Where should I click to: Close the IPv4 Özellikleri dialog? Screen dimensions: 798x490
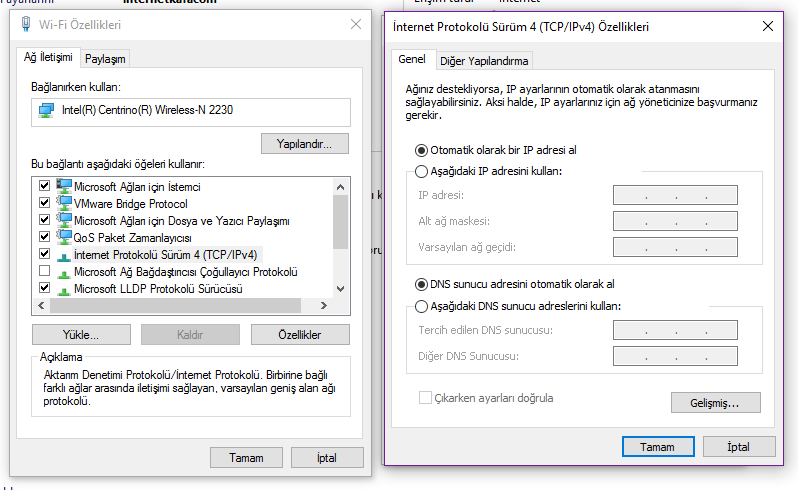tap(768, 26)
